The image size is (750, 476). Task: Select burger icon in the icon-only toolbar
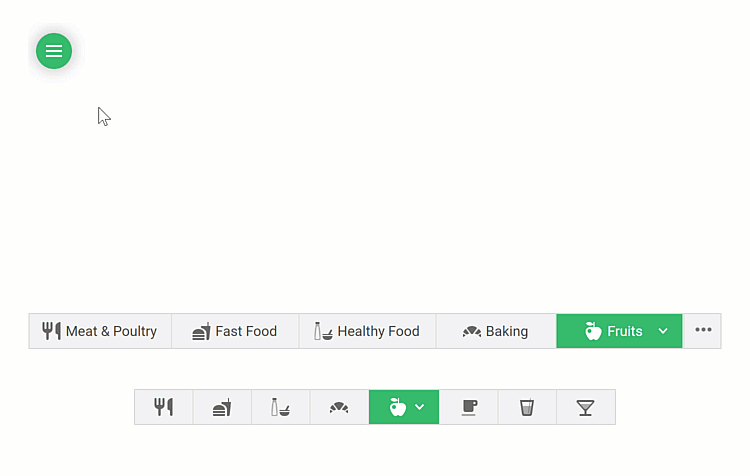(x=222, y=407)
